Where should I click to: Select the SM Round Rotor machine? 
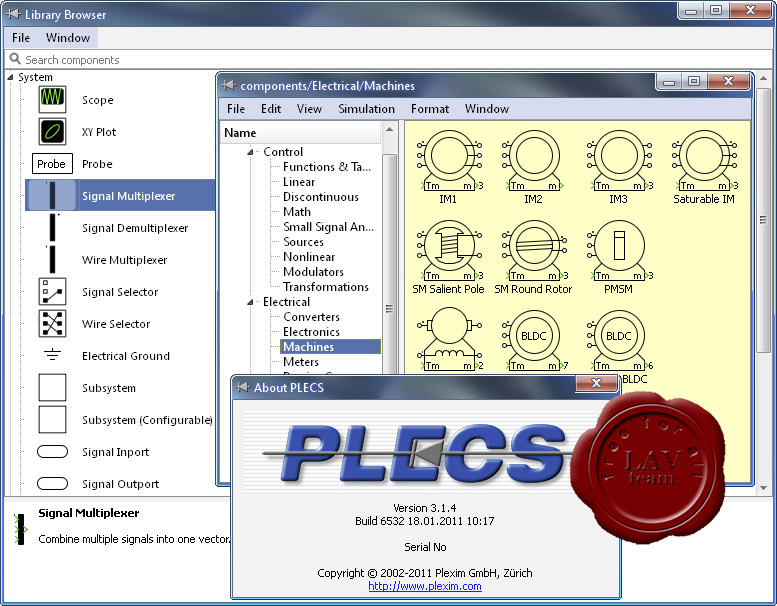coord(535,250)
